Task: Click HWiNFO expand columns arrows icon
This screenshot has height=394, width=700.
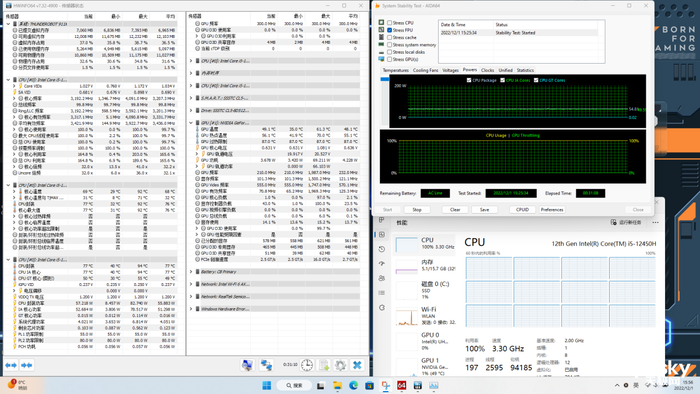Action: [11, 365]
